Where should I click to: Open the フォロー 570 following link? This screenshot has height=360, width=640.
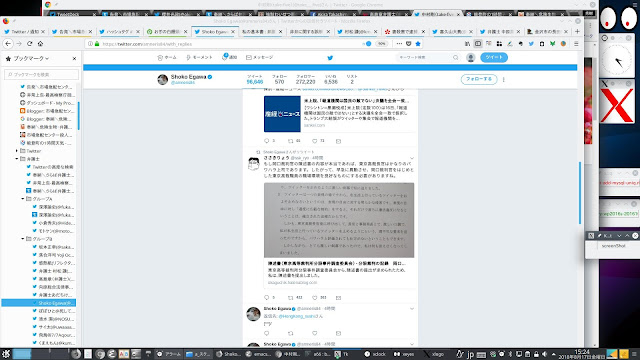pos(279,79)
